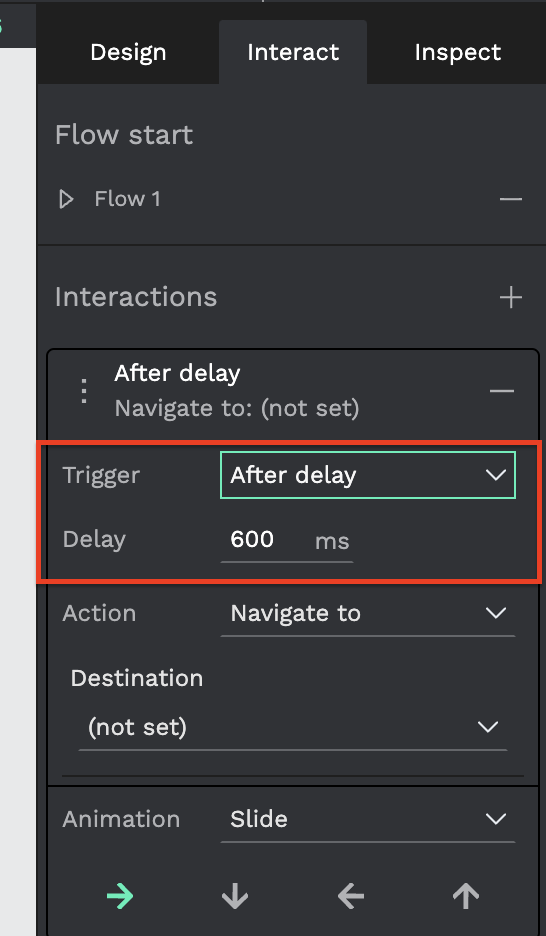Open the three-dot interaction drag handle
This screenshot has width=546, height=936.
point(84,391)
